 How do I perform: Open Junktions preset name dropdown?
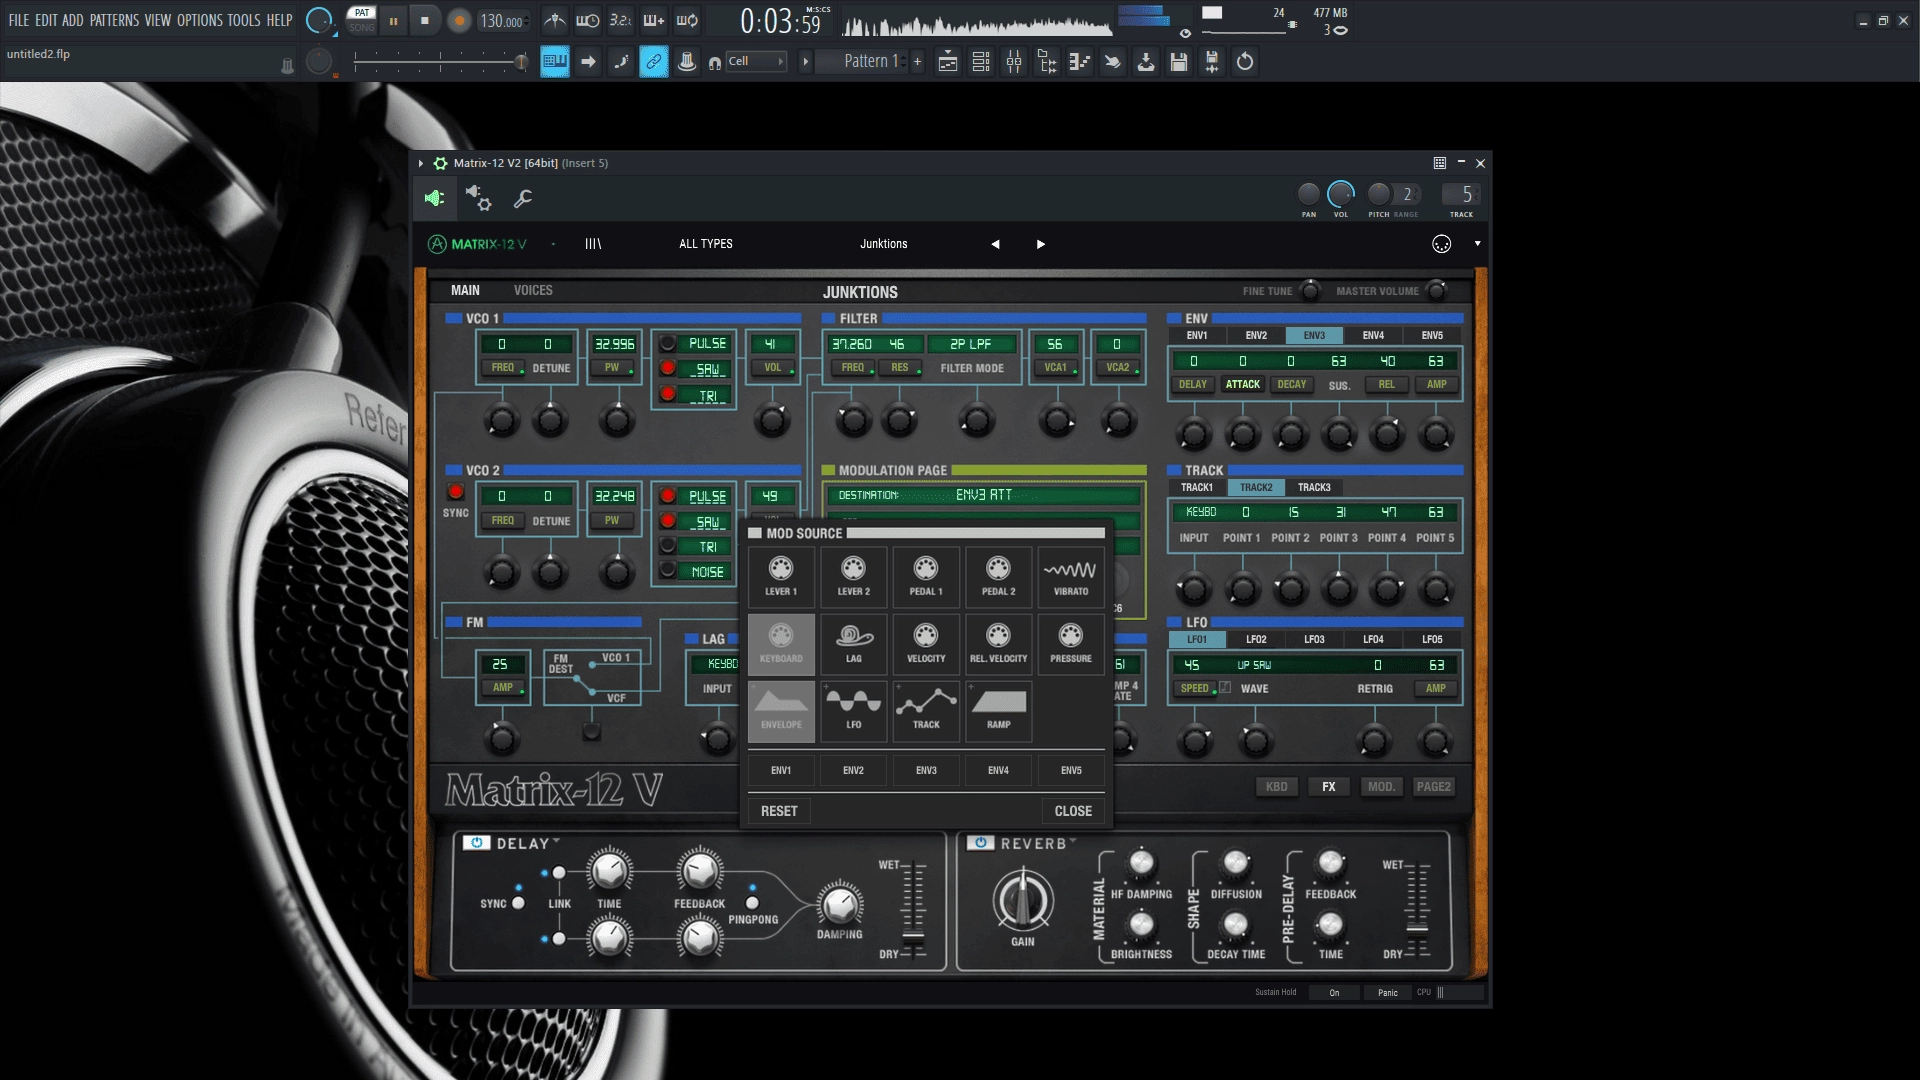[x=884, y=244]
